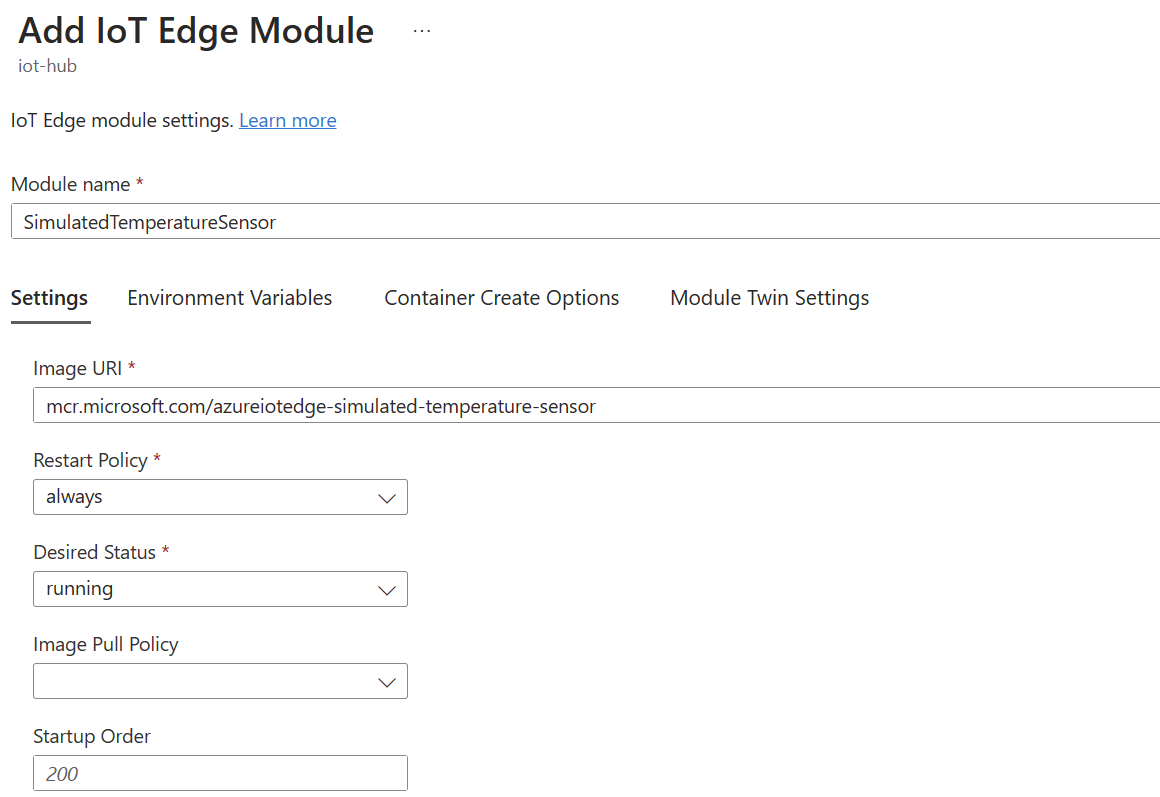Viewport: 1160px width, 797px height.
Task: Click the iot-hub label under the title
Action: click(48, 66)
